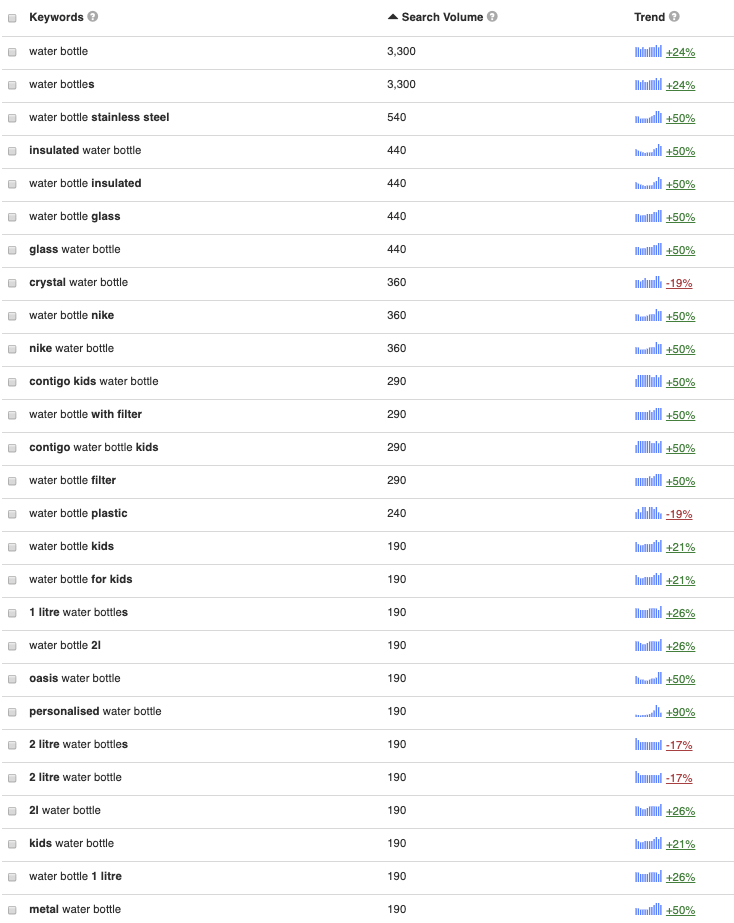Sort table by Trend column header
This screenshot has width=734, height=923.
coord(649,17)
